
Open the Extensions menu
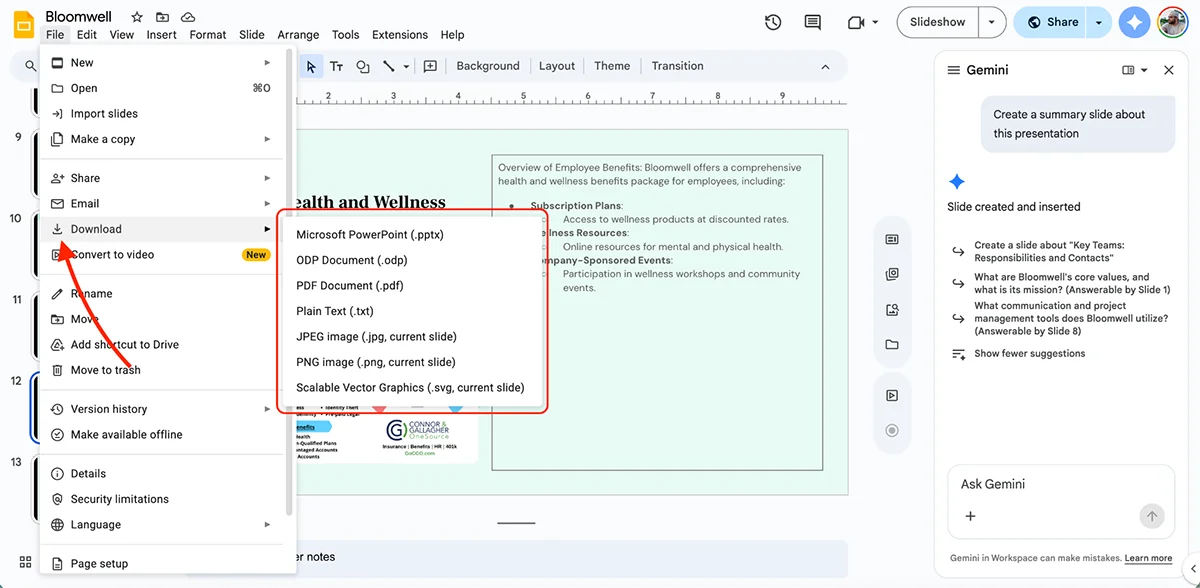400,35
